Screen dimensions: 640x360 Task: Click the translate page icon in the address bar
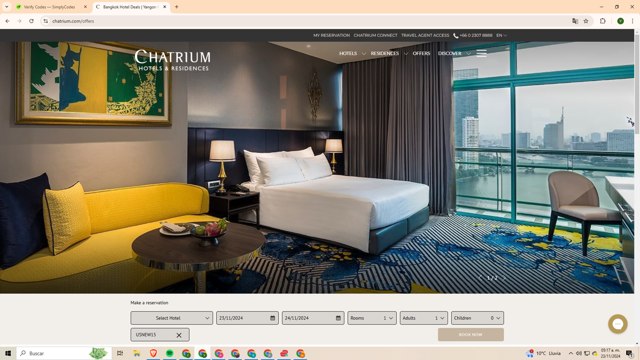(575, 21)
